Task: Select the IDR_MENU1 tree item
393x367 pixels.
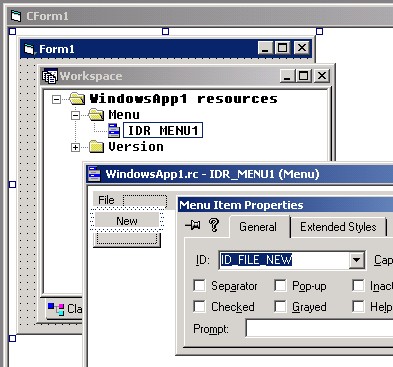Action: 163,130
